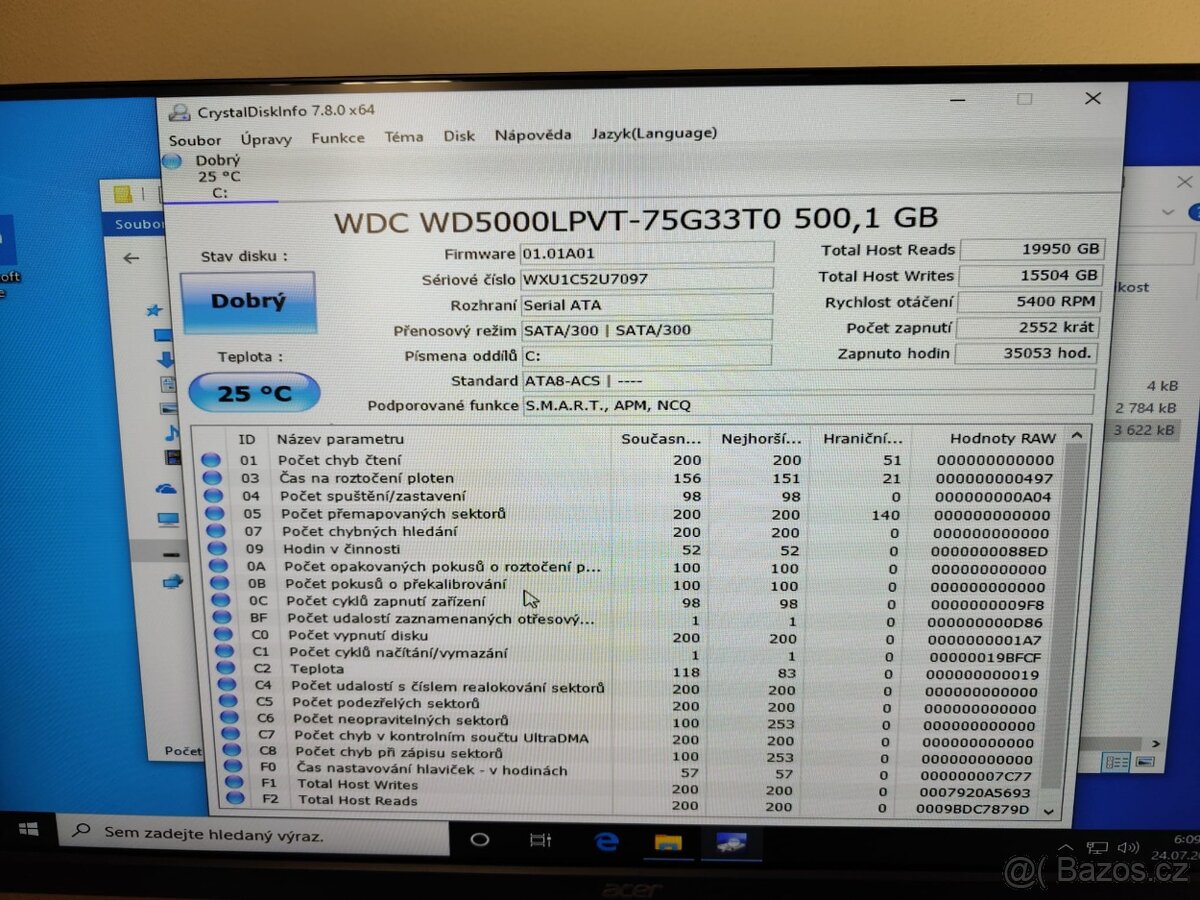Open Microsoft Edge from the taskbar
This screenshot has height=900, width=1200.
[x=604, y=843]
